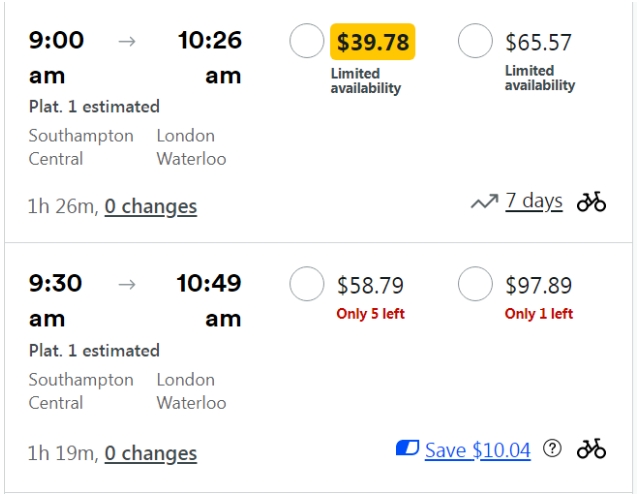The image size is (639, 498).
Task: Expand "0 changes" details for 1h 26m journey
Action: point(151,207)
